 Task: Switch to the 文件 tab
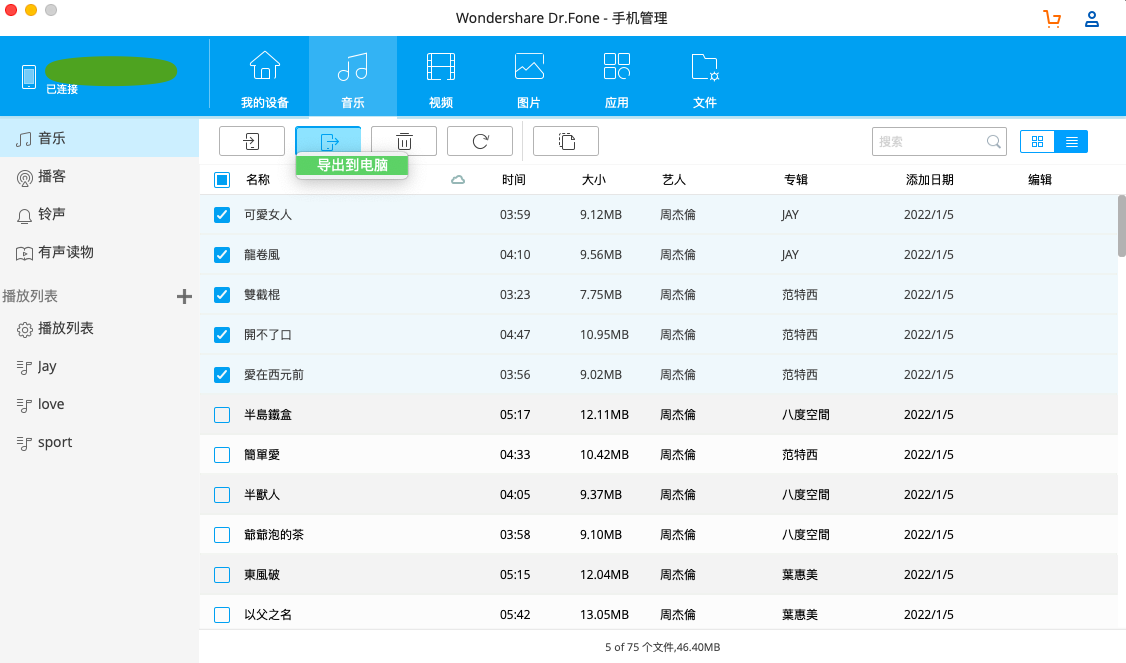[x=704, y=78]
